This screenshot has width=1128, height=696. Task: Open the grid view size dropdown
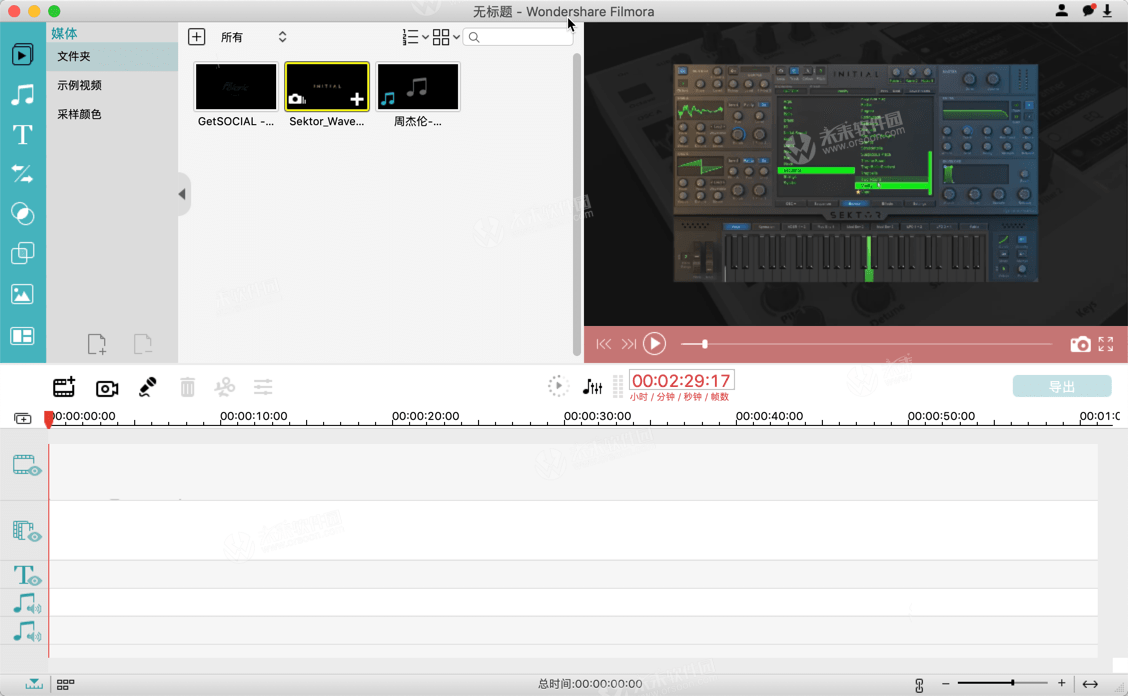[446, 37]
